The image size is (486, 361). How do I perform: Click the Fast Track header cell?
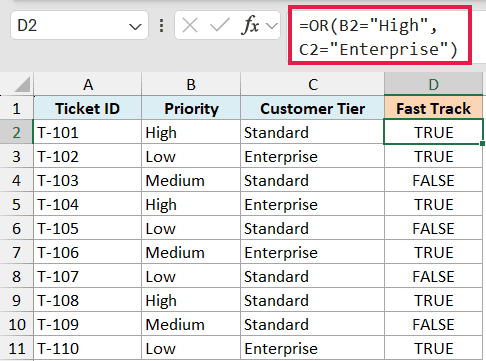(x=433, y=108)
